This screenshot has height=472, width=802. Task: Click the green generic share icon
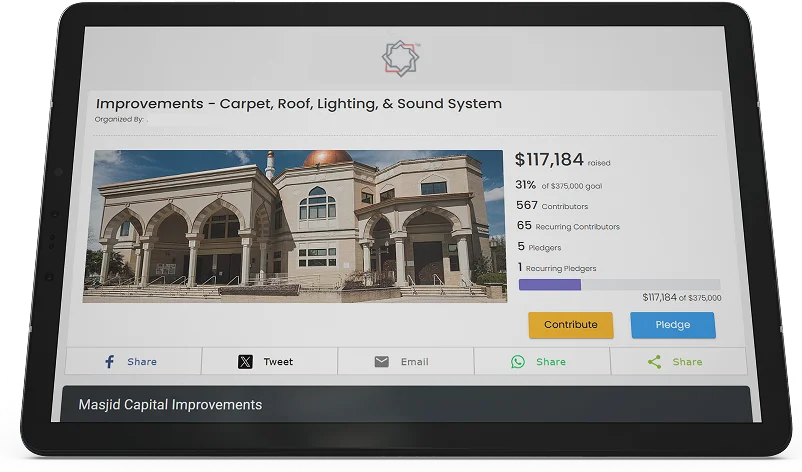point(654,362)
